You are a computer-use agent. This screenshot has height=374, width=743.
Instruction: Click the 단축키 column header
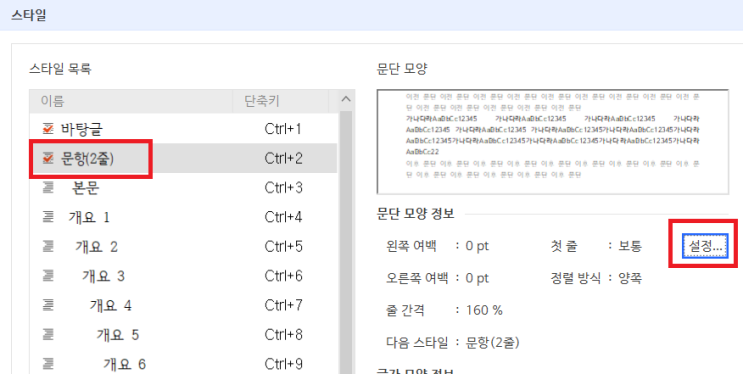click(281, 101)
